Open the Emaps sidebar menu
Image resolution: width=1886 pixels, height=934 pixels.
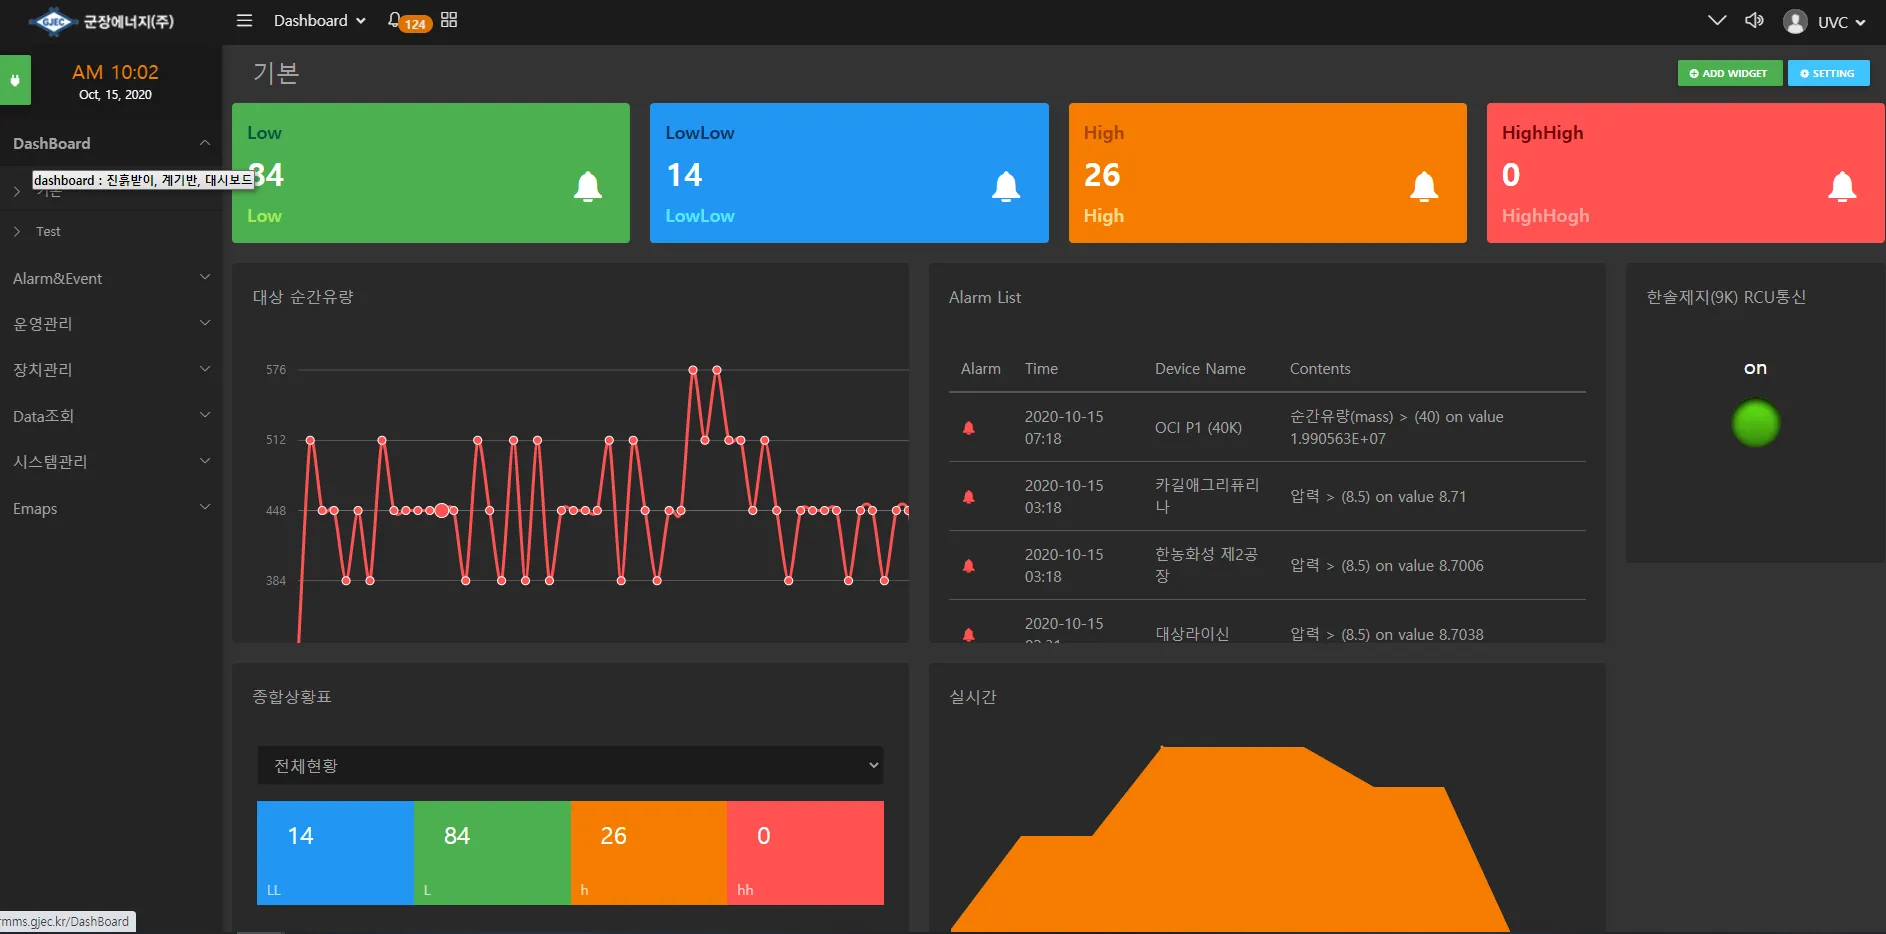tap(110, 509)
